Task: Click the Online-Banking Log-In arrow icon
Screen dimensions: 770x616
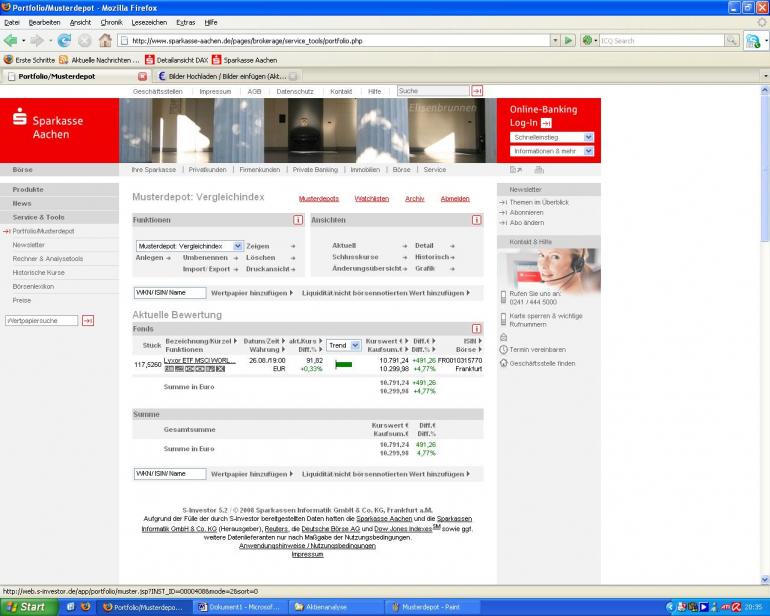Action: pyautogui.click(x=546, y=123)
